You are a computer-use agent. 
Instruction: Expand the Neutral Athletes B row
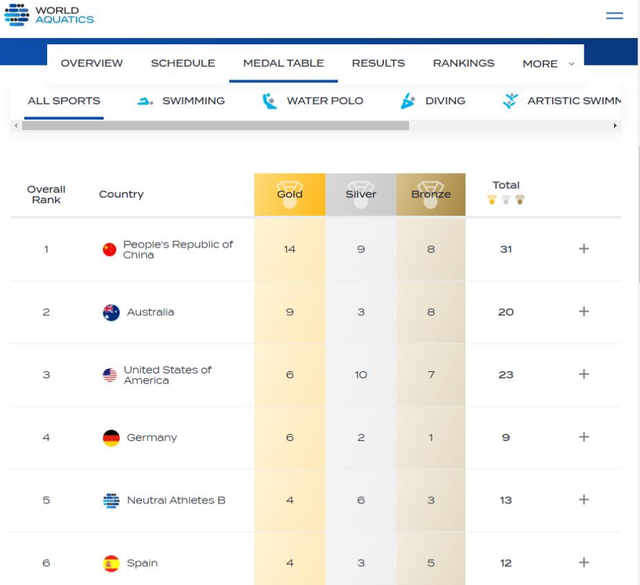pos(584,499)
